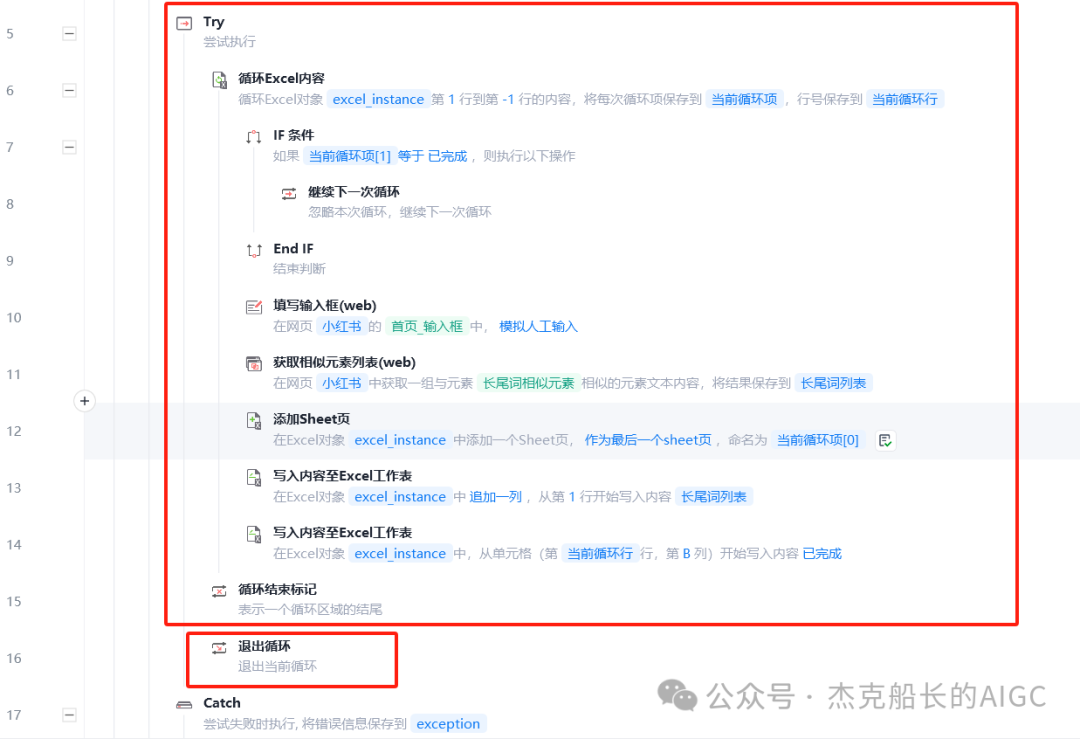Click the 当前循环项 variable tag
The image size is (1080, 739).
[744, 99]
